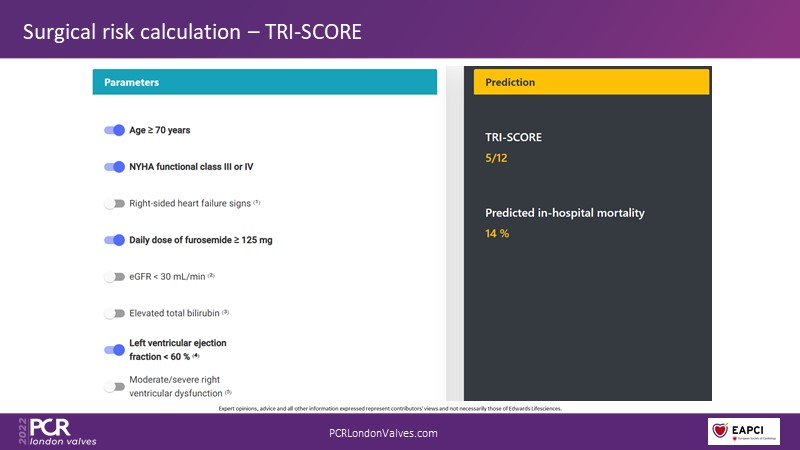Turn off Left ventricular ejection fraction toggle
Screen dimensions: 800x450
coord(114,349)
